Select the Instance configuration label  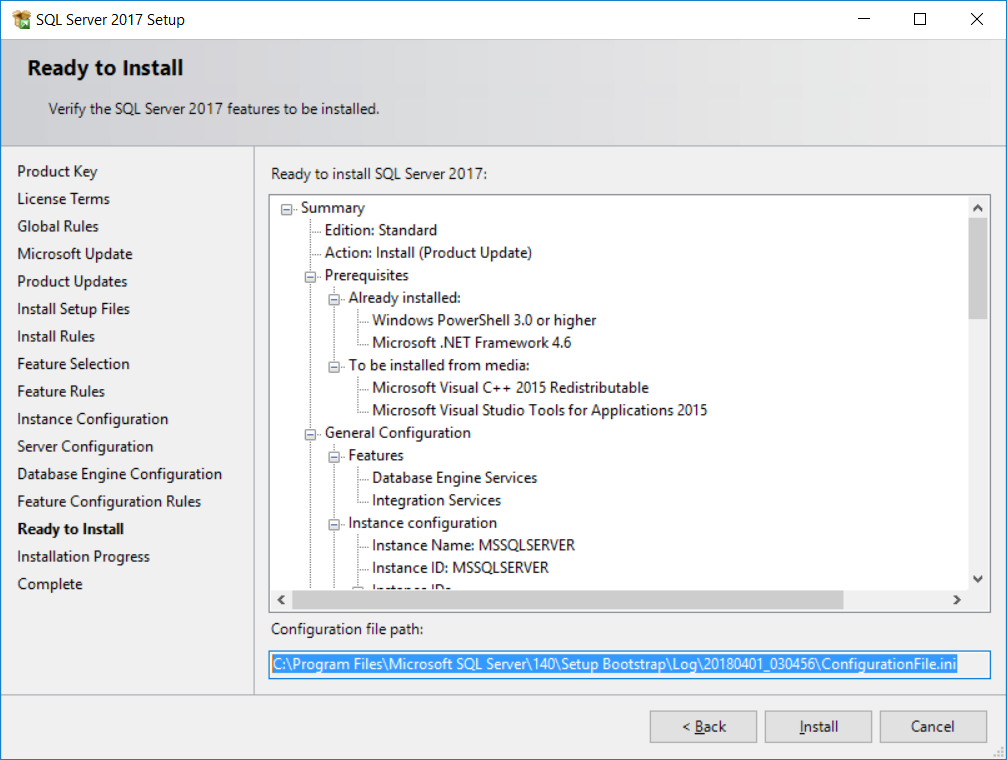tap(423, 523)
